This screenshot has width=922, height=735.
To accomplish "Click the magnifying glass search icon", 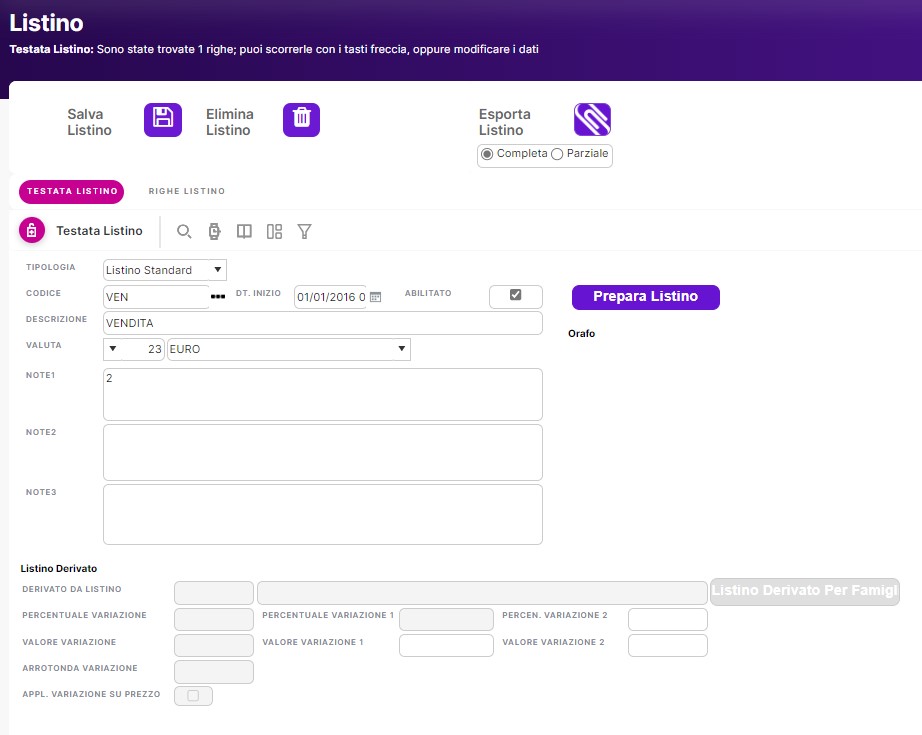I will (x=184, y=231).
